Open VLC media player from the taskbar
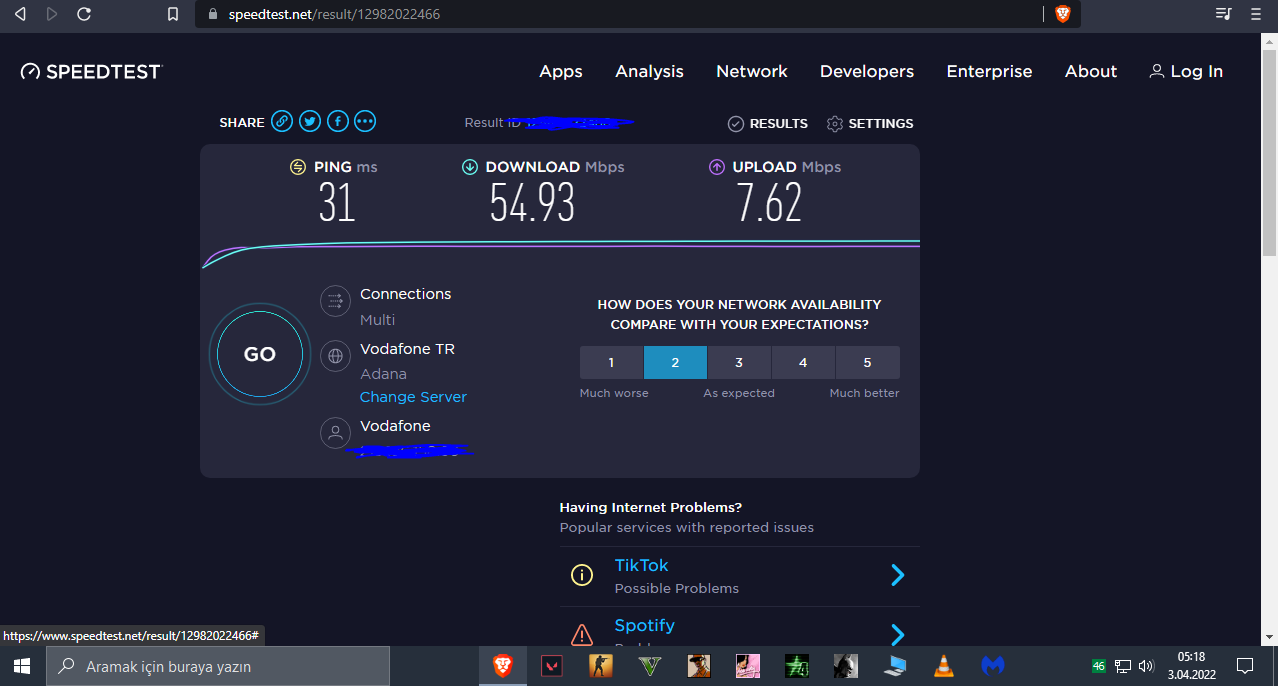1278x686 pixels. coord(943,666)
